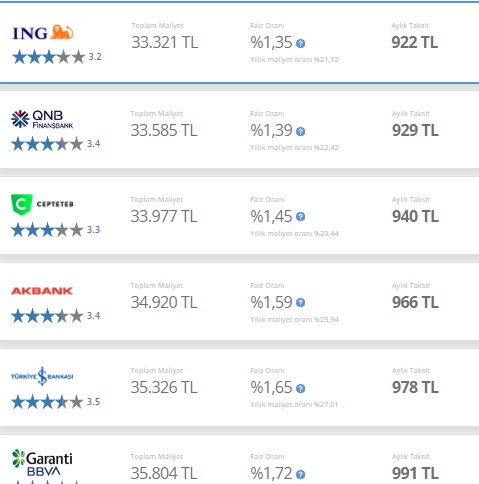
Task: Click help icon beside %1,65 rate
Action: [x=300, y=388]
